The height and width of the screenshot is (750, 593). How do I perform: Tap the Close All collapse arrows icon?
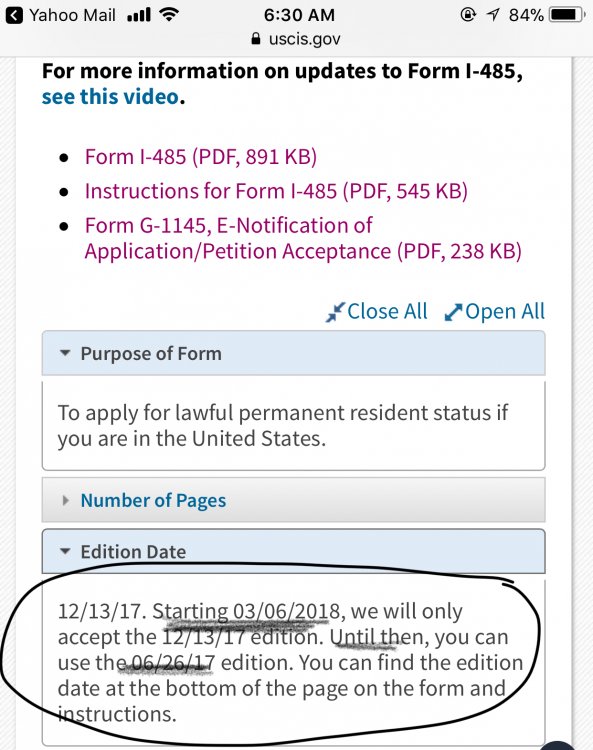335,312
